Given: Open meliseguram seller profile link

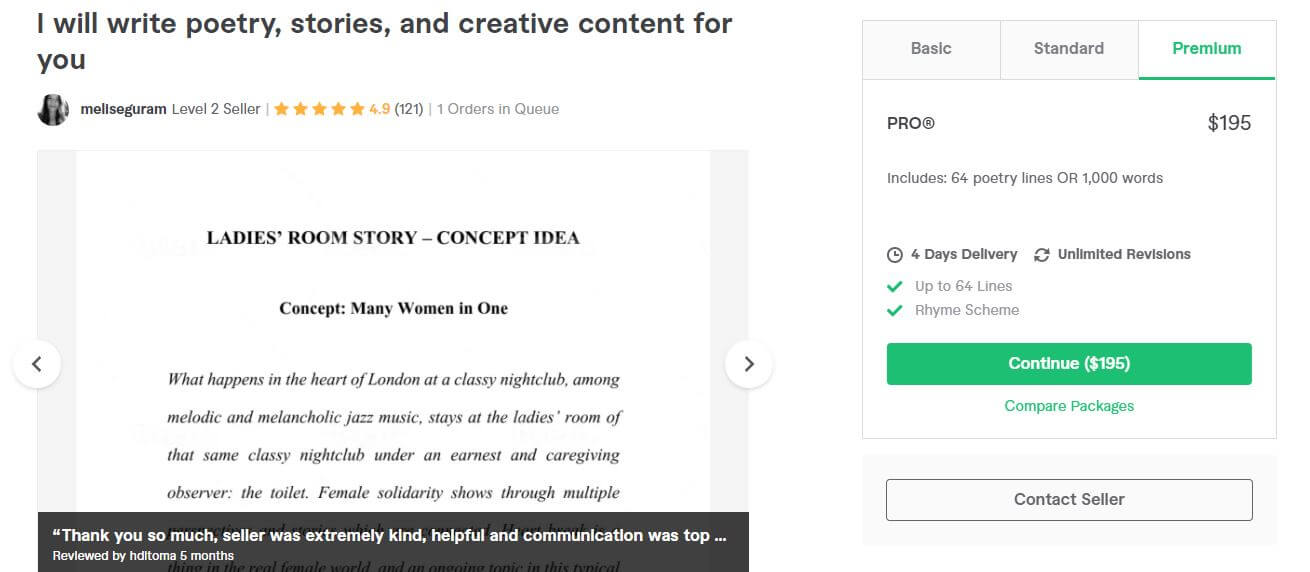Looking at the screenshot, I should pyautogui.click(x=123, y=109).
